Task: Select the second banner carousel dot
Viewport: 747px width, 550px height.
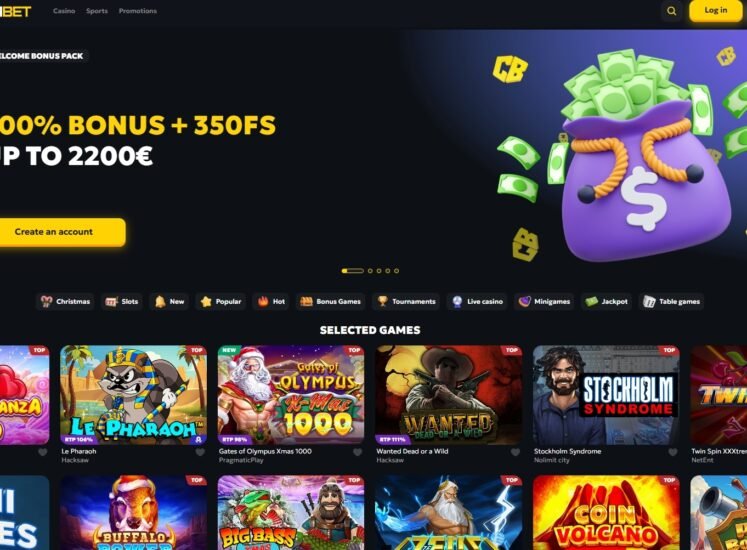Action: (x=370, y=271)
